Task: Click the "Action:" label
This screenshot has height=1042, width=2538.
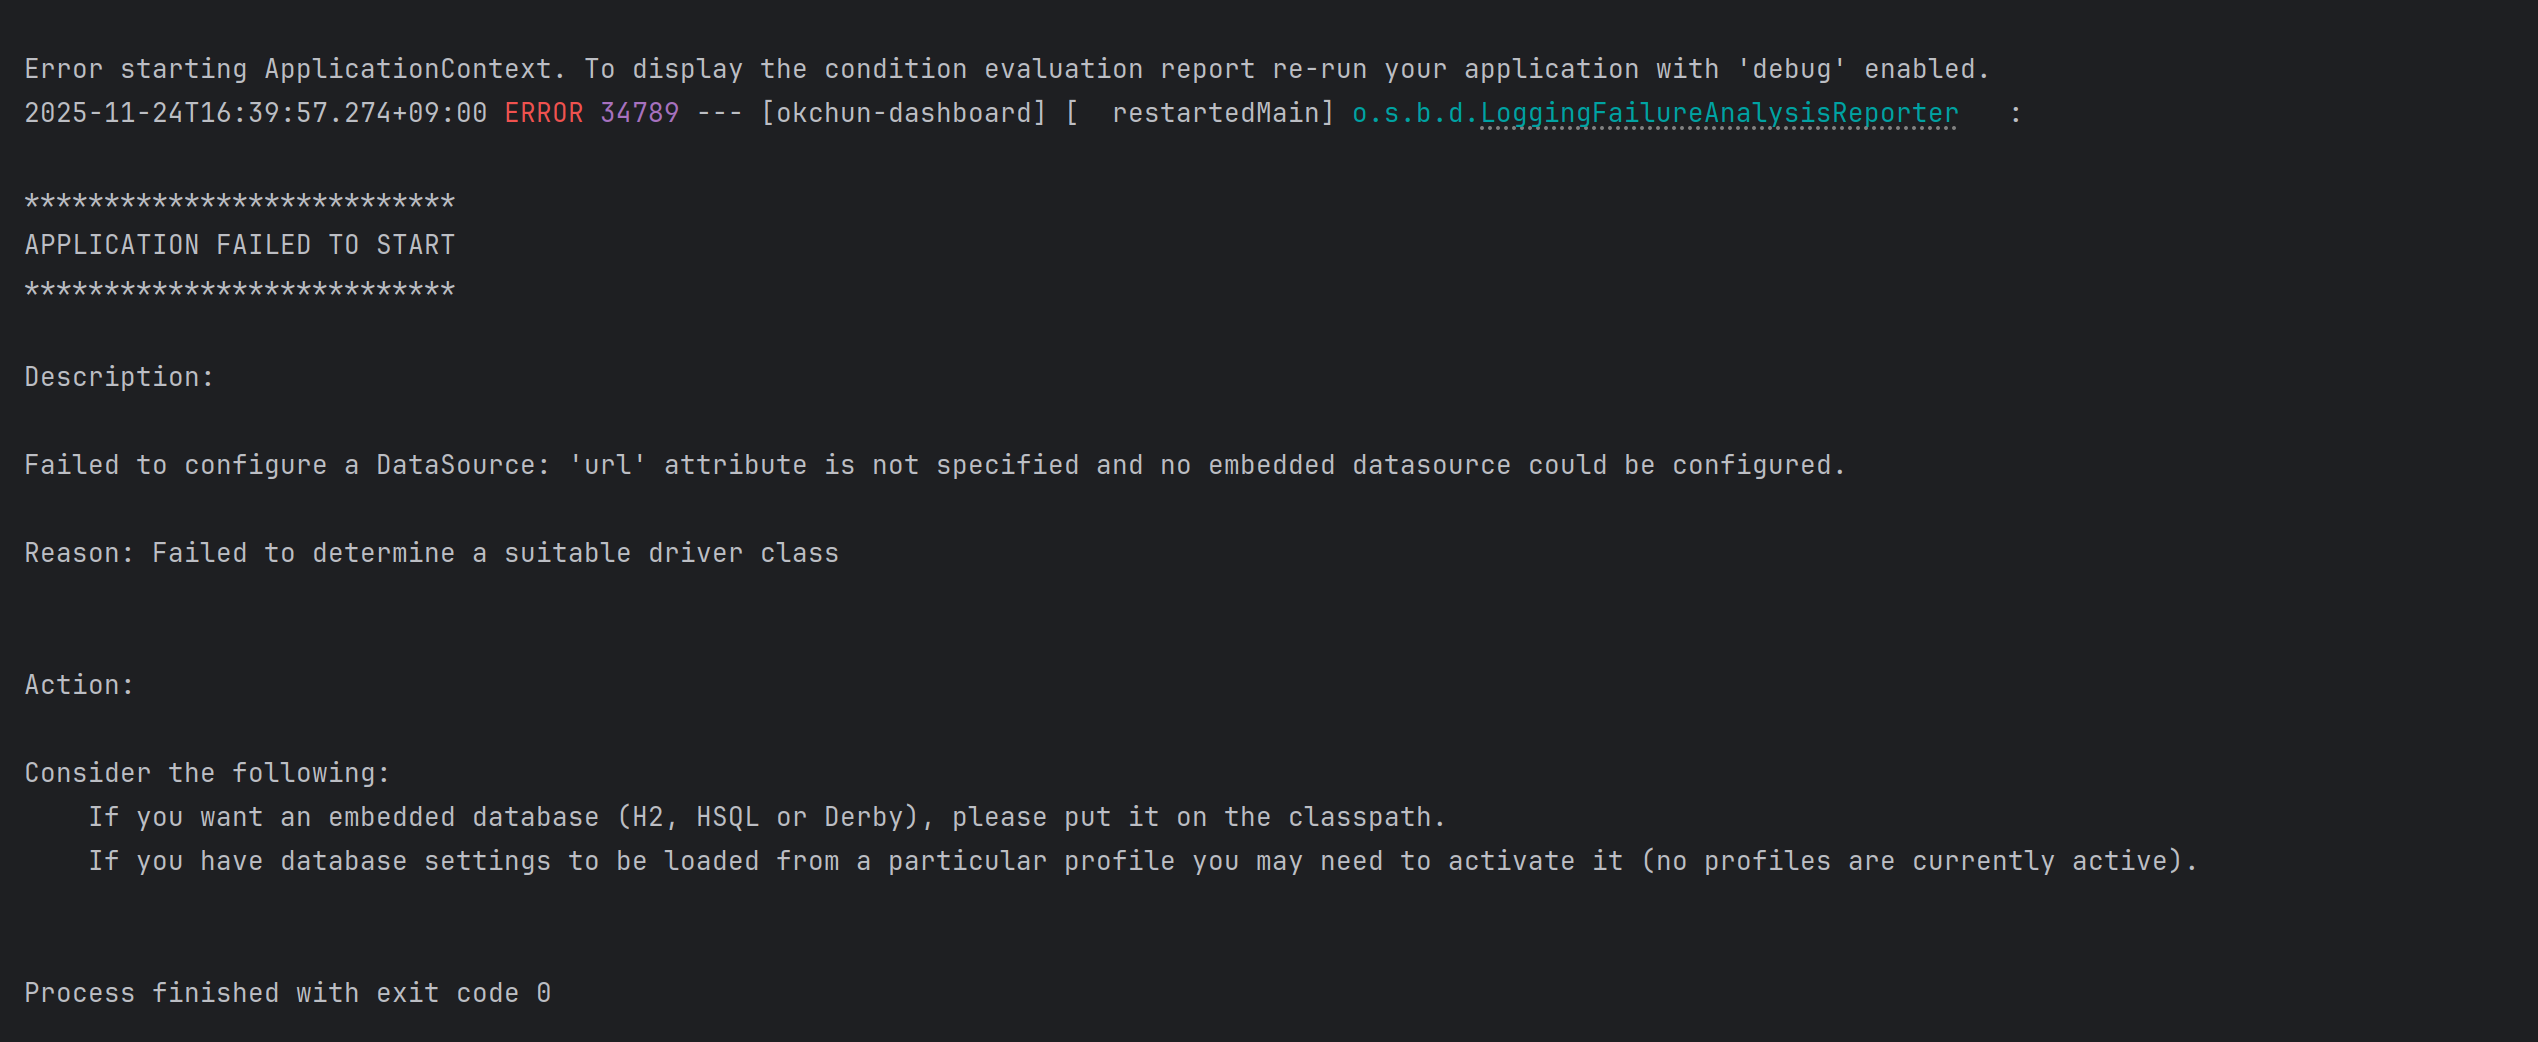Action: coord(79,685)
